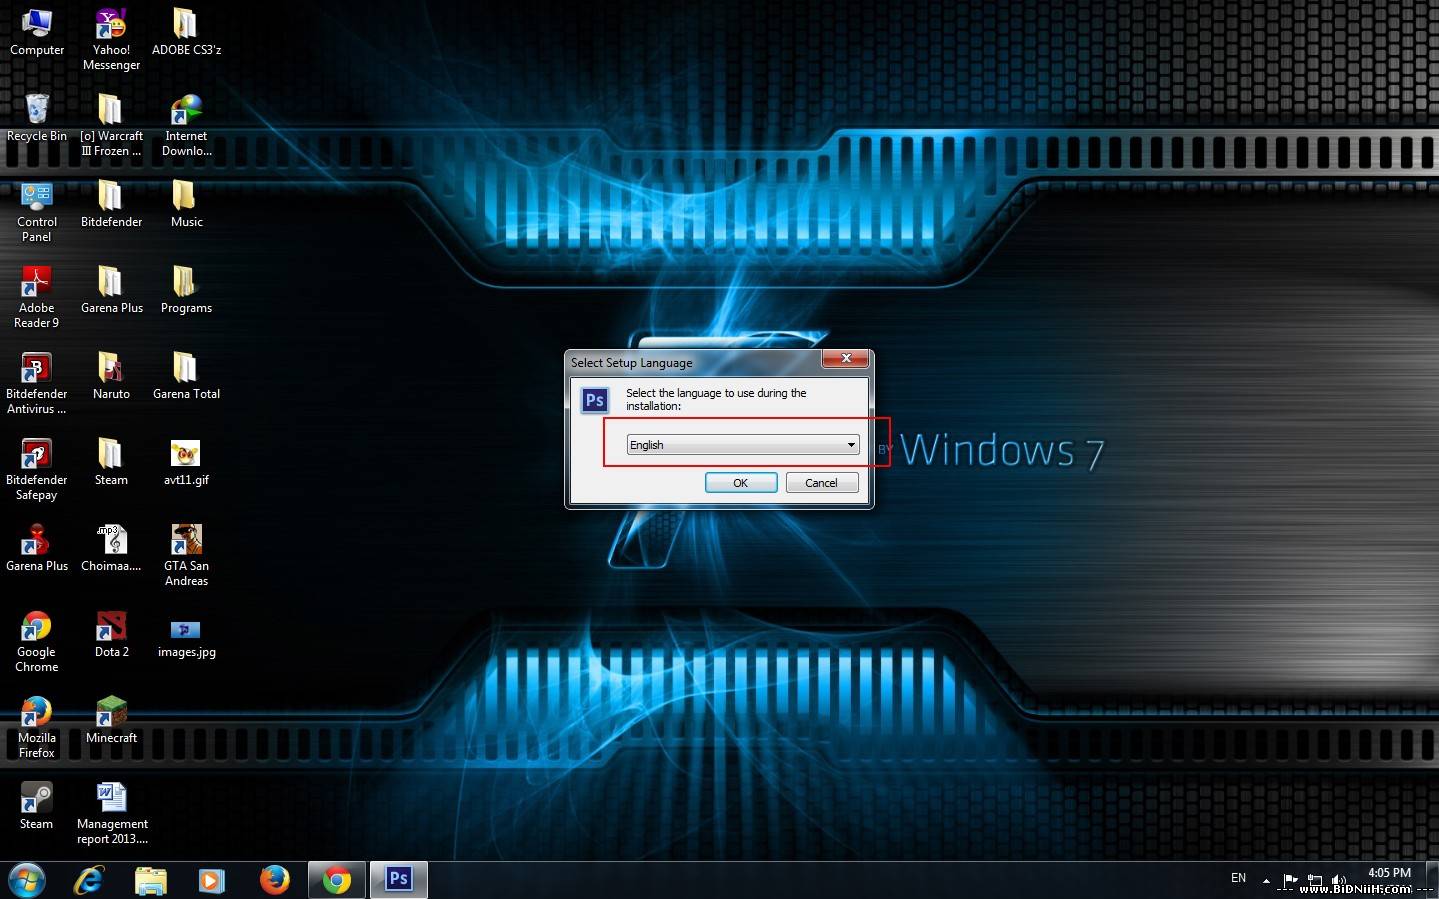
Task: Select GTA San Andreas shortcut
Action: [186, 555]
